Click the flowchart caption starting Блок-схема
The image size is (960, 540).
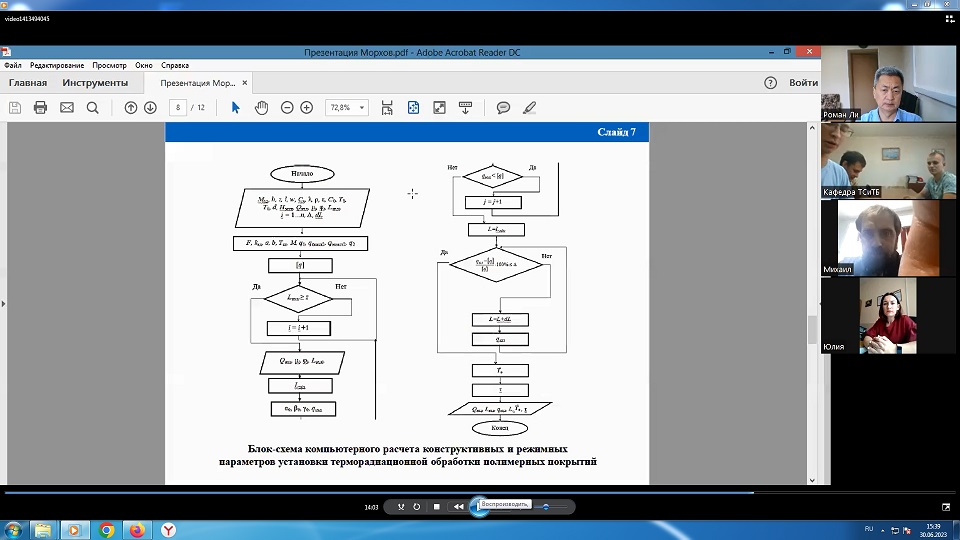click(408, 455)
